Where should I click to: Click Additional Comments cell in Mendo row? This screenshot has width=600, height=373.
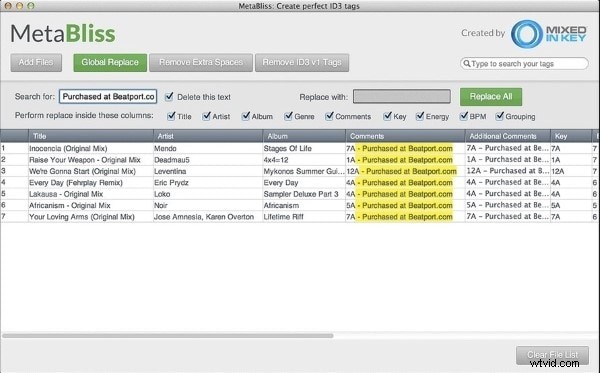pyautogui.click(x=507, y=148)
